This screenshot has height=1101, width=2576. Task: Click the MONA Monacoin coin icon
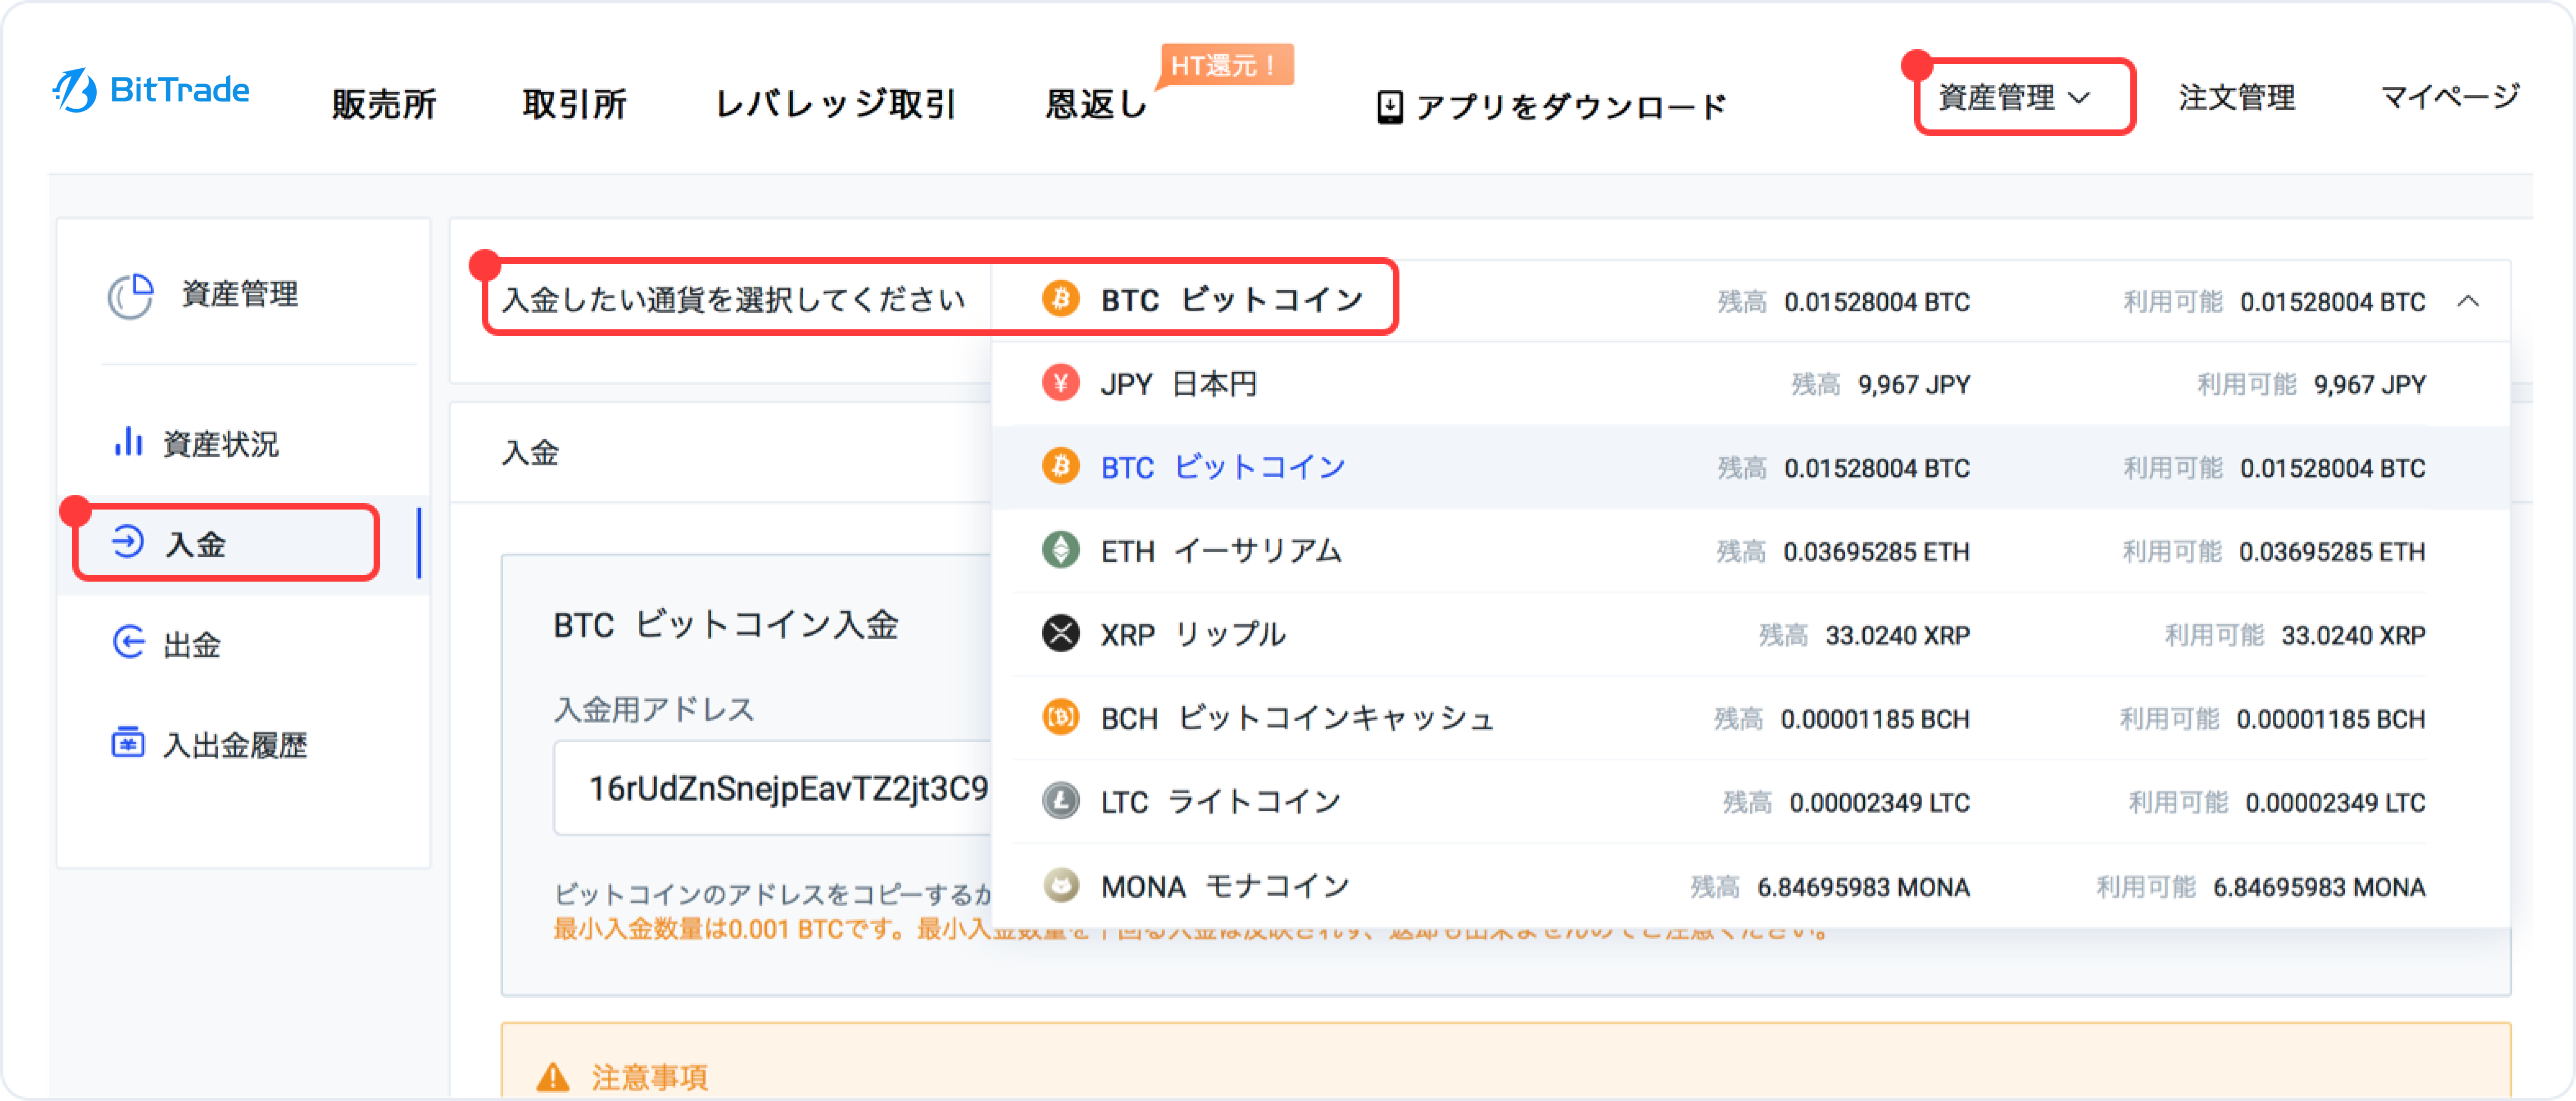pos(1060,885)
